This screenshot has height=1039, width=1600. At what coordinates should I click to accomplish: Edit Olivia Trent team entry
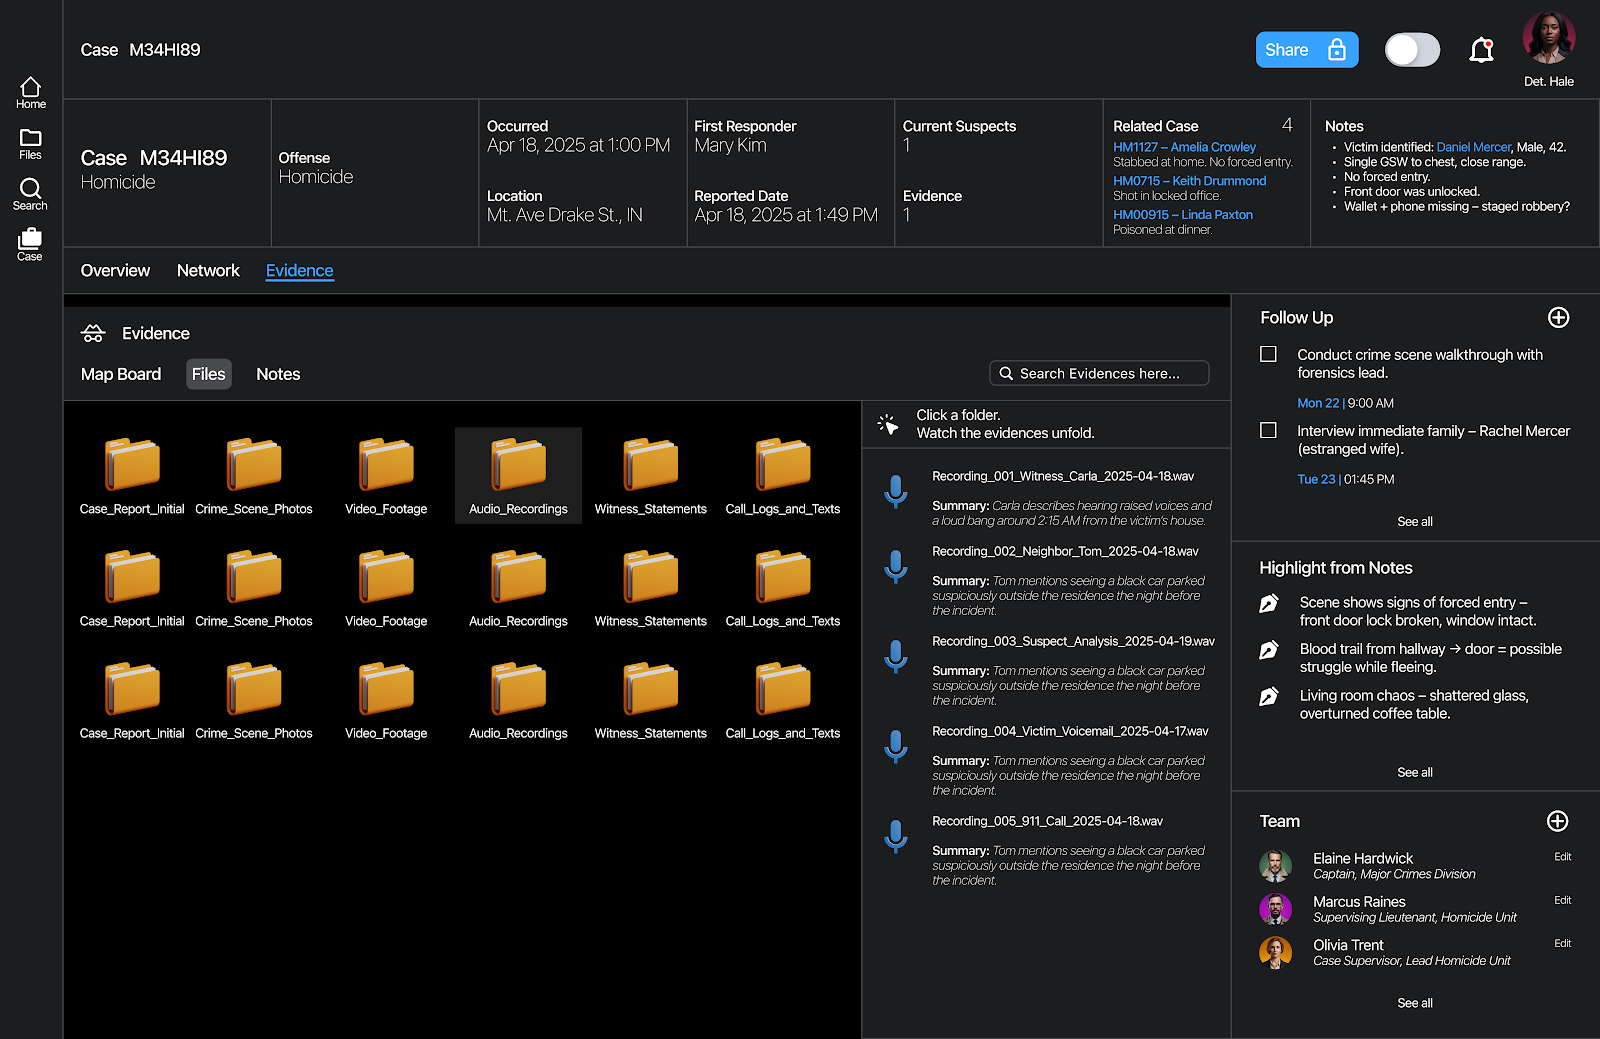pyautogui.click(x=1563, y=944)
